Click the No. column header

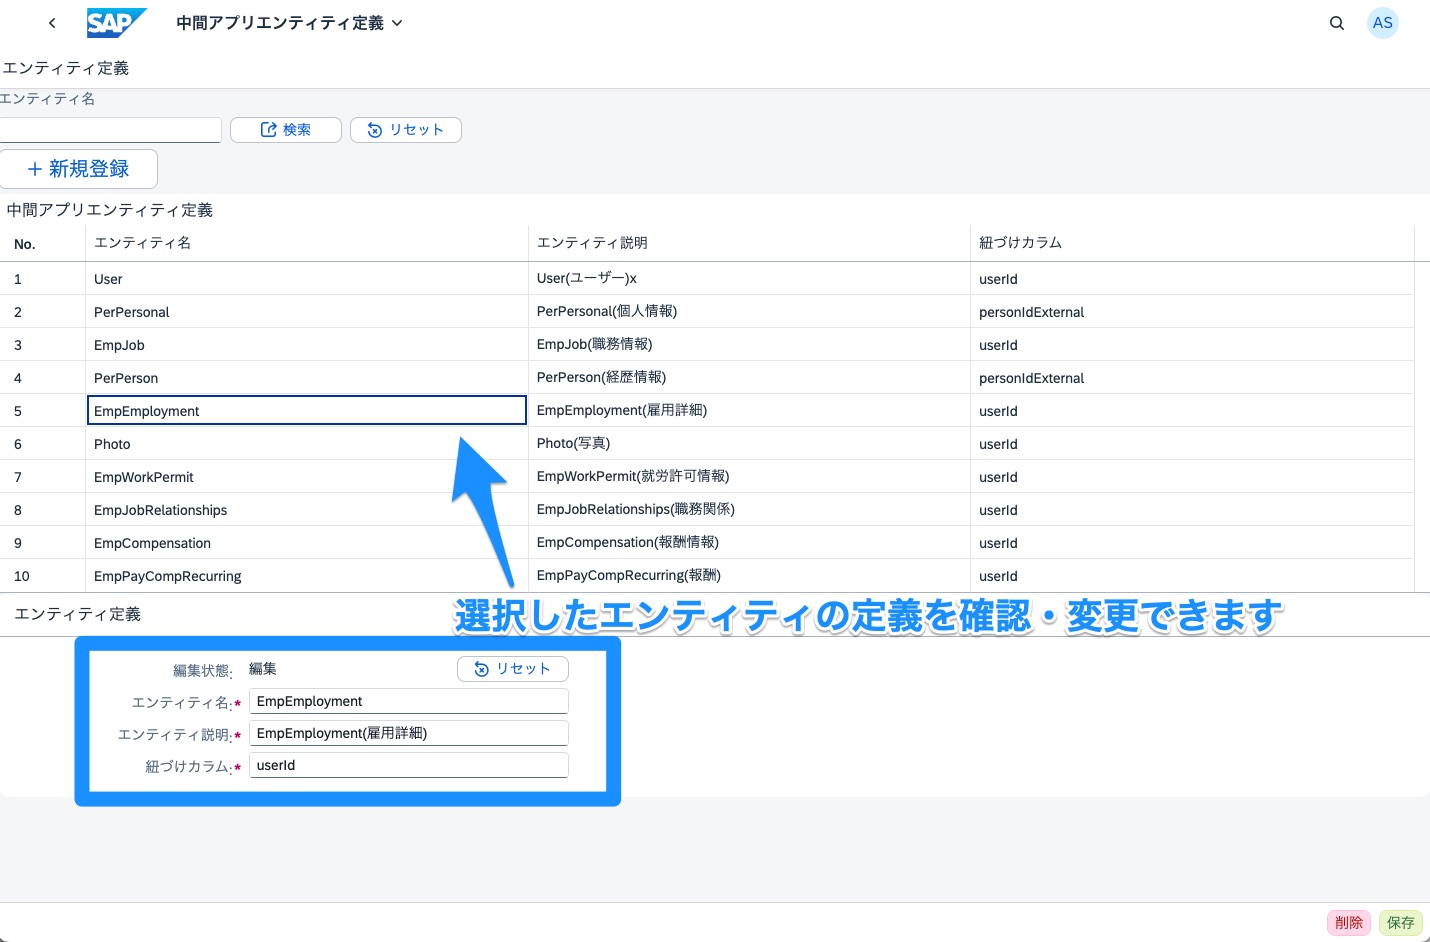click(43, 244)
